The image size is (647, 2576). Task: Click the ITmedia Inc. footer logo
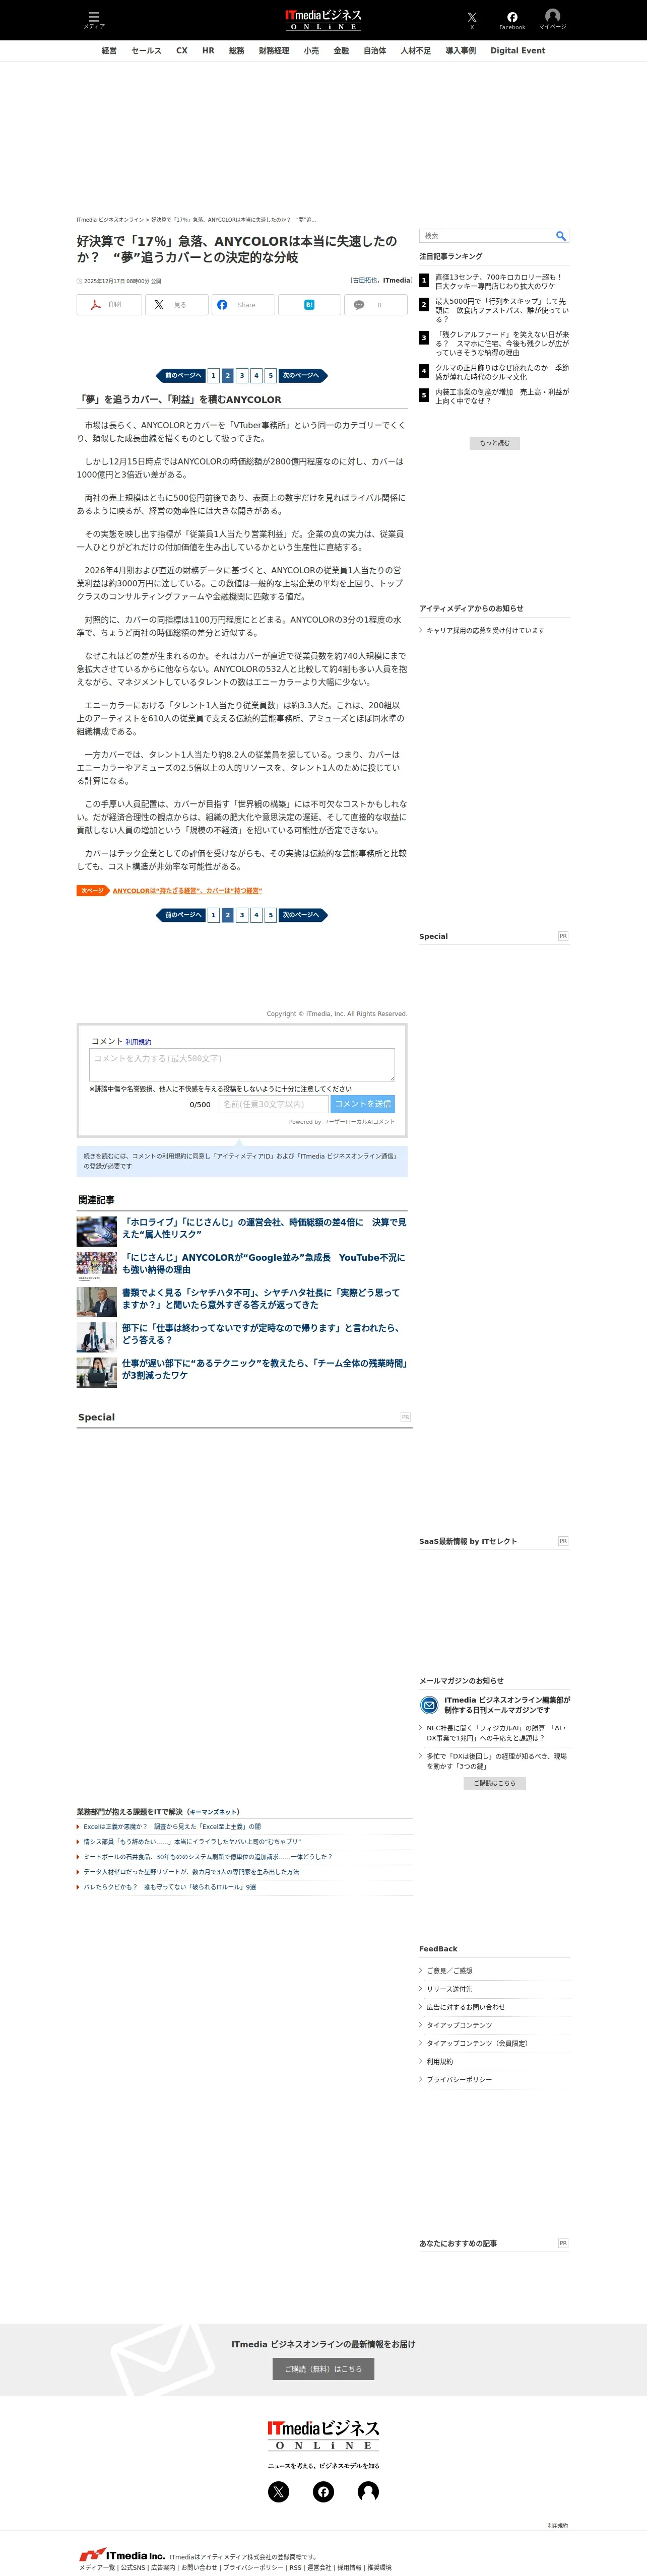pos(122,2555)
